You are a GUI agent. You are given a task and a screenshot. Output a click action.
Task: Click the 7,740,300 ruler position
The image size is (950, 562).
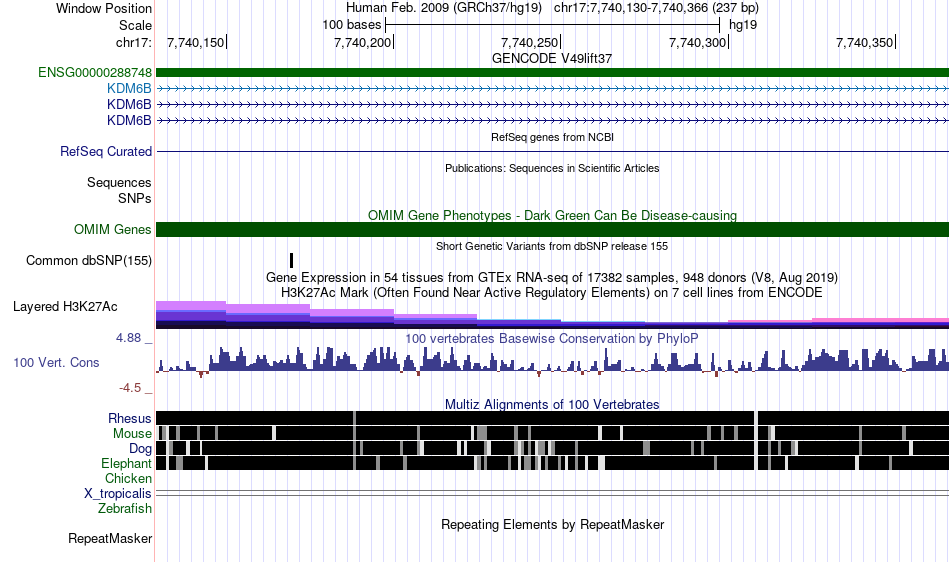pos(697,42)
